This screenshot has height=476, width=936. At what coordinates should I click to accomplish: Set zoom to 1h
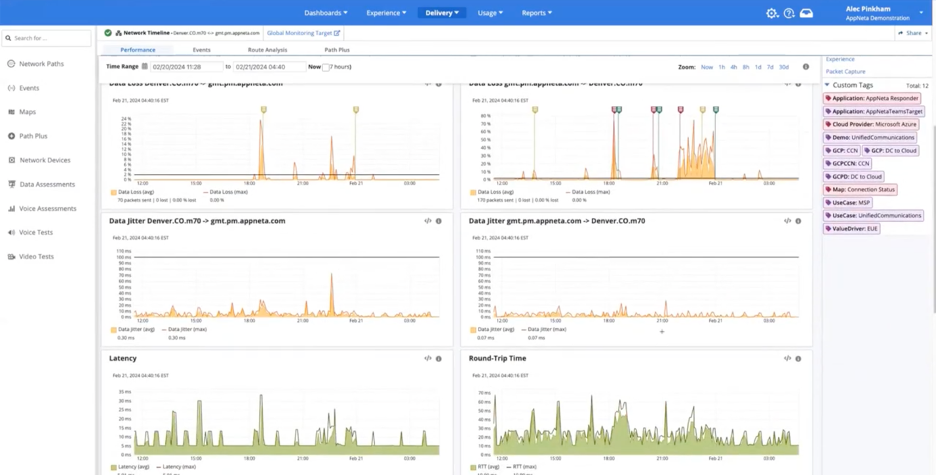[x=722, y=67]
